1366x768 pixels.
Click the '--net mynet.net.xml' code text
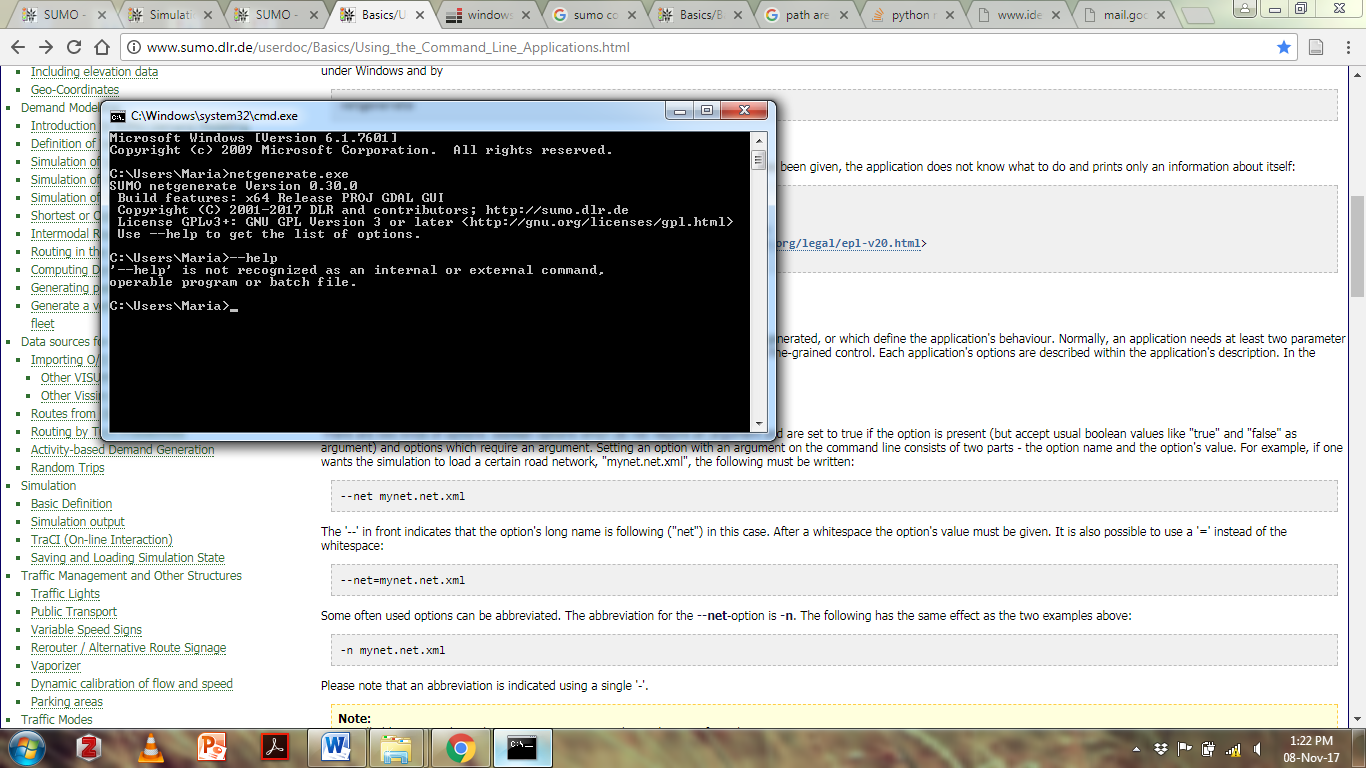coord(402,496)
